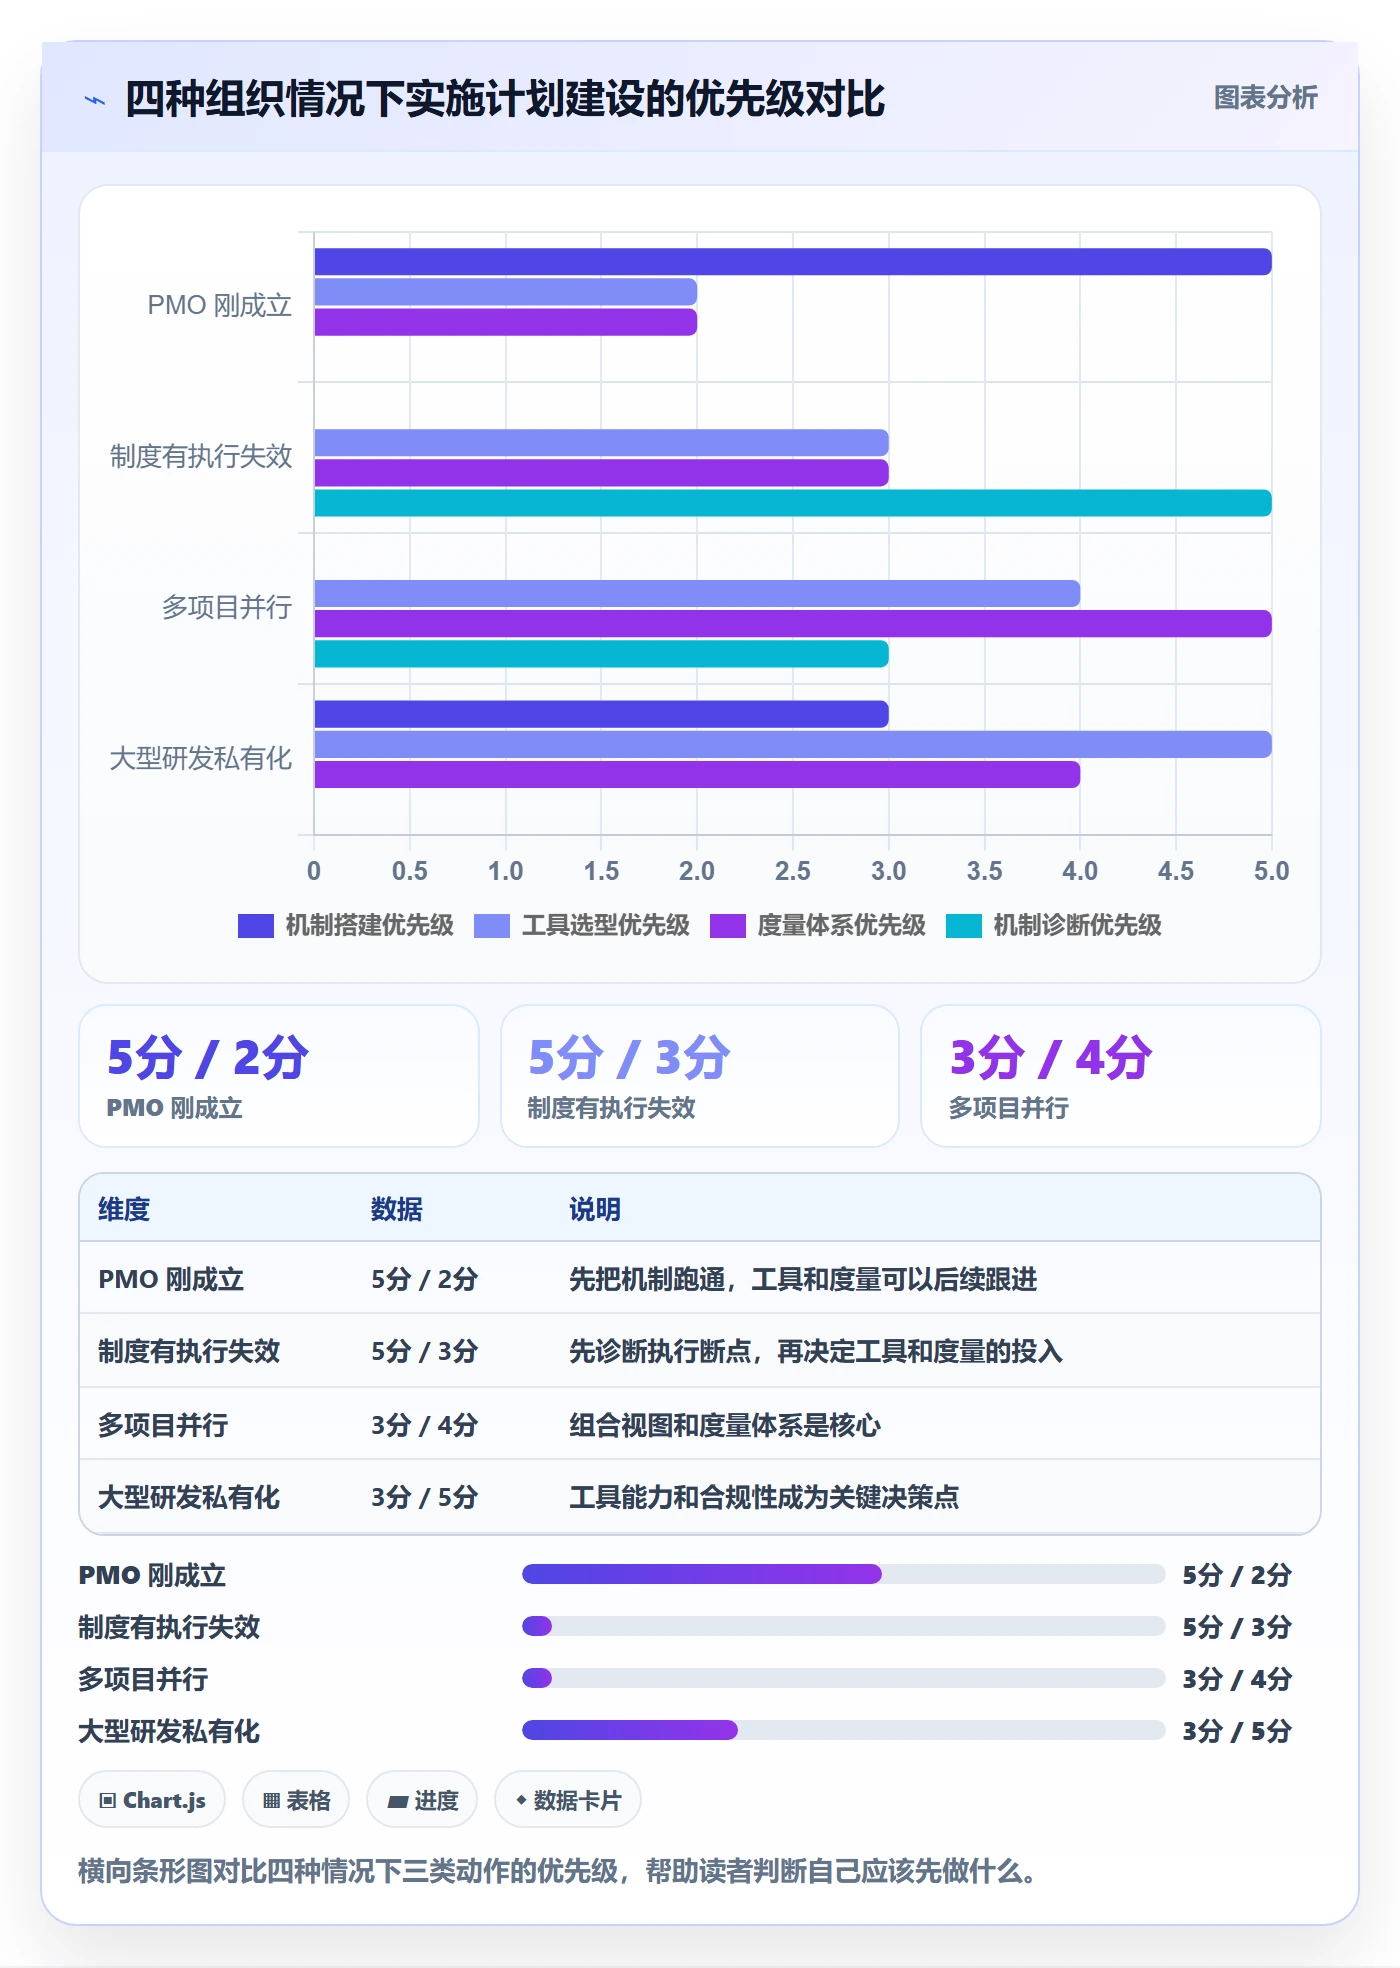Select the 多项目并行 table row cell
The height and width of the screenshot is (1968, 1400).
[163, 1425]
